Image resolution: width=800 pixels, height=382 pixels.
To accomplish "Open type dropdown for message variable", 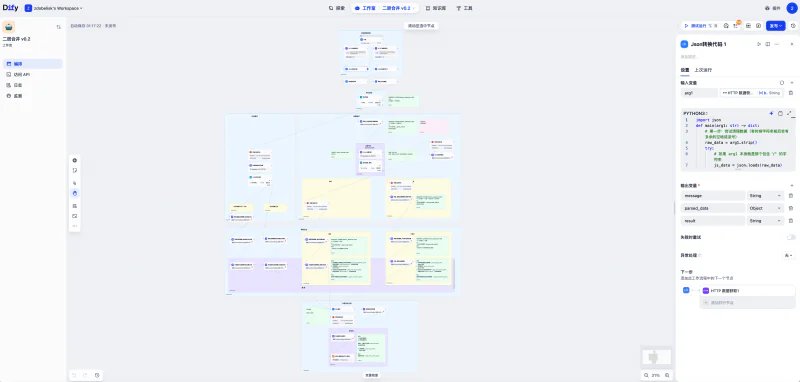I will tap(765, 196).
